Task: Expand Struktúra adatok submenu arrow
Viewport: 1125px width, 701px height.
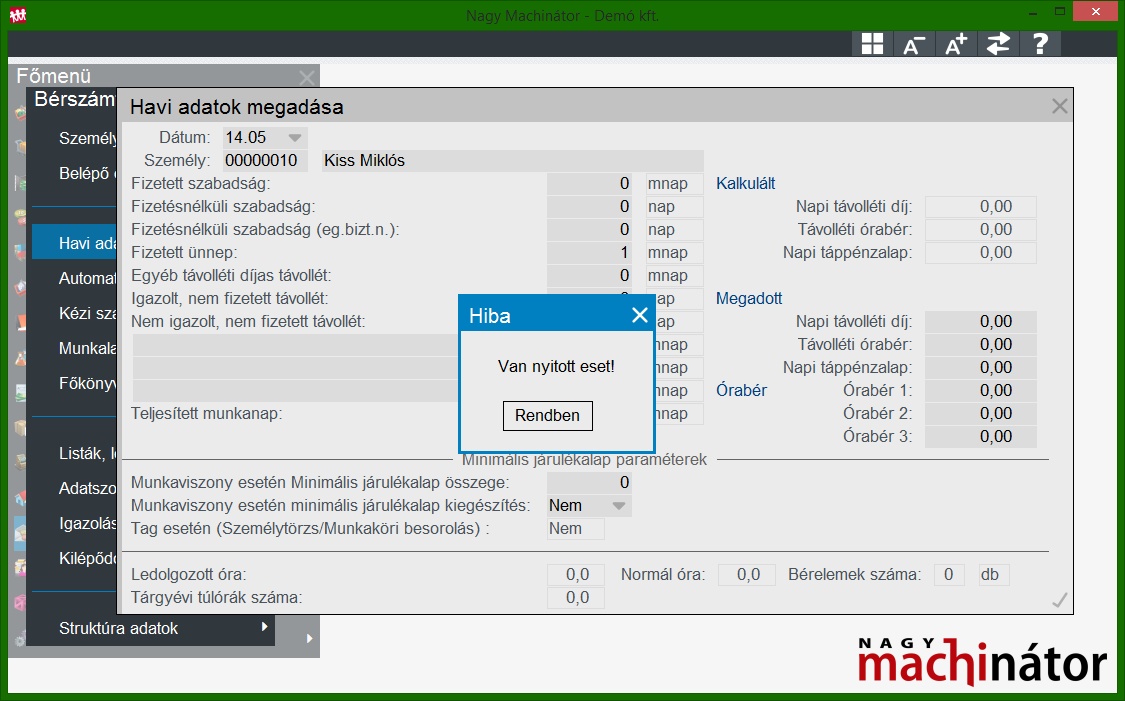Action: coord(265,626)
